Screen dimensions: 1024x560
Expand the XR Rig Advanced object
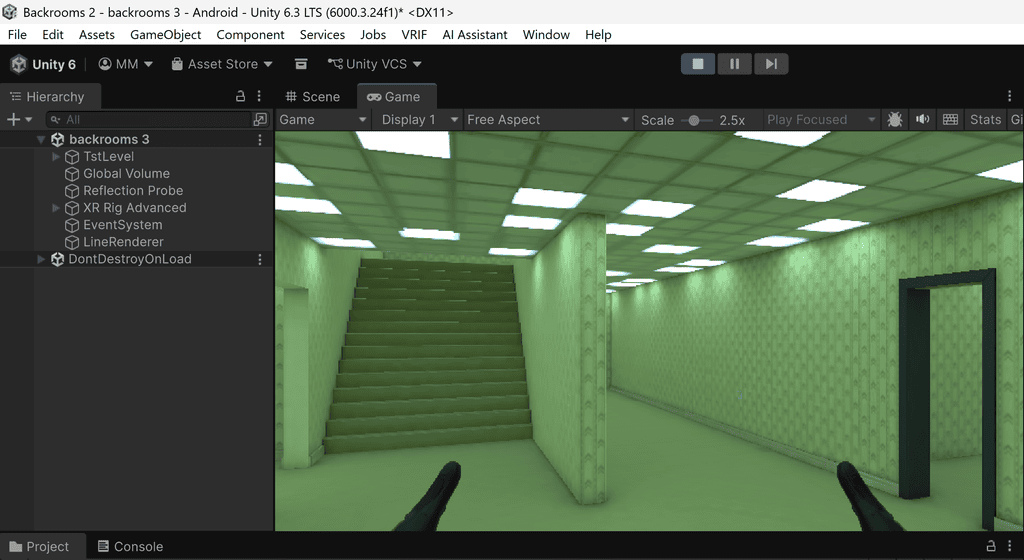pyautogui.click(x=56, y=208)
